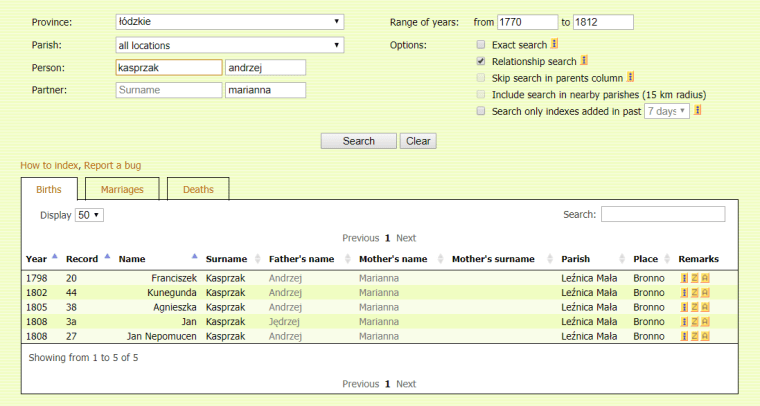The image size is (760, 406).
Task: Click the partner Surname input field
Action: 168,90
